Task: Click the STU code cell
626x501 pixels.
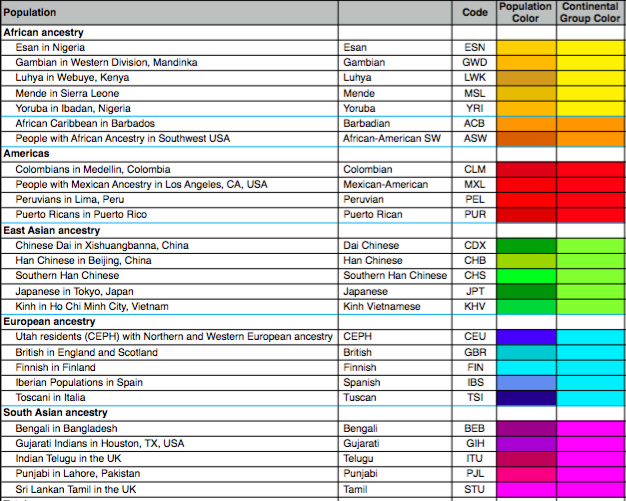Action: [x=475, y=489]
